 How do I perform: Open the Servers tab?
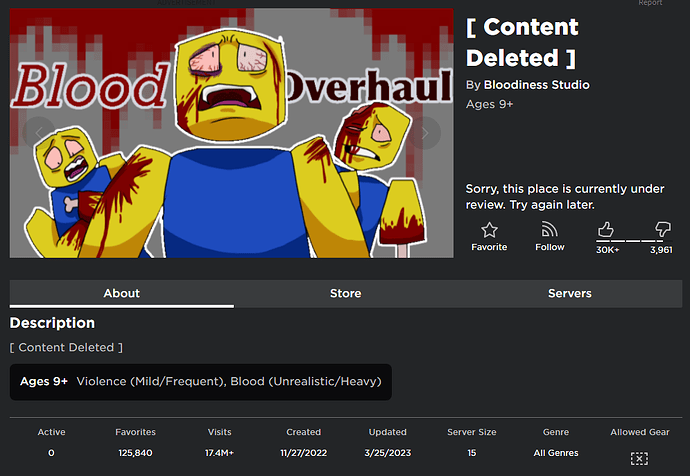(x=570, y=293)
